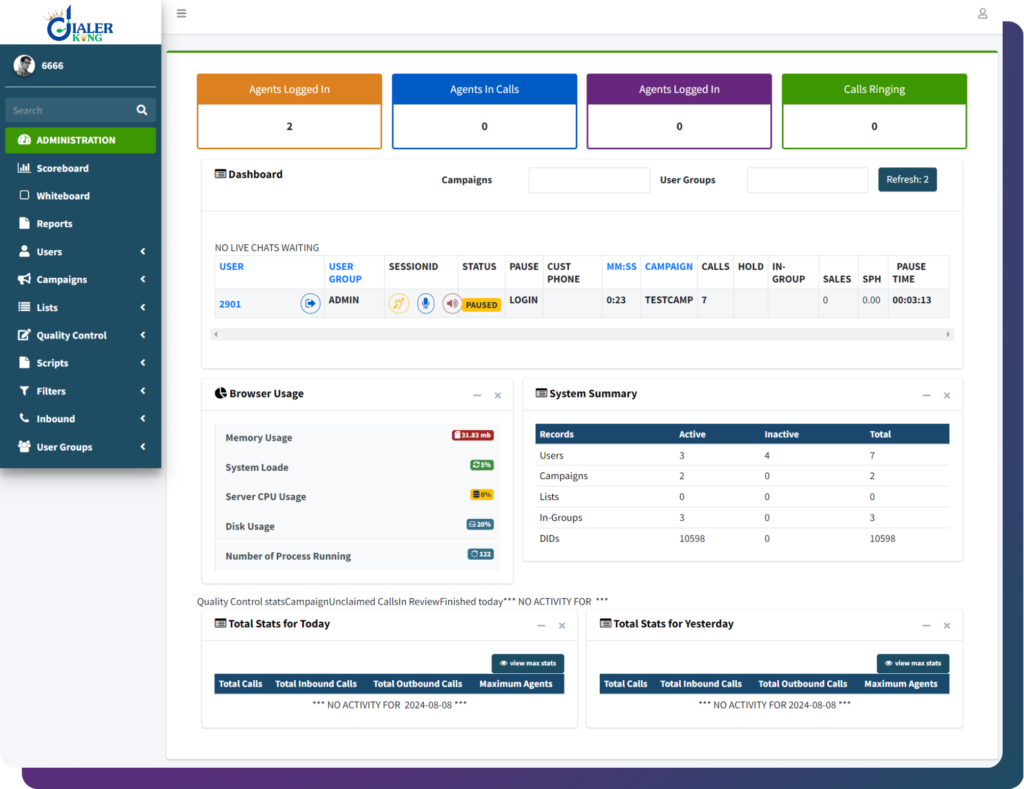Expand the Users submenu
1024x789 pixels.
tap(80, 251)
